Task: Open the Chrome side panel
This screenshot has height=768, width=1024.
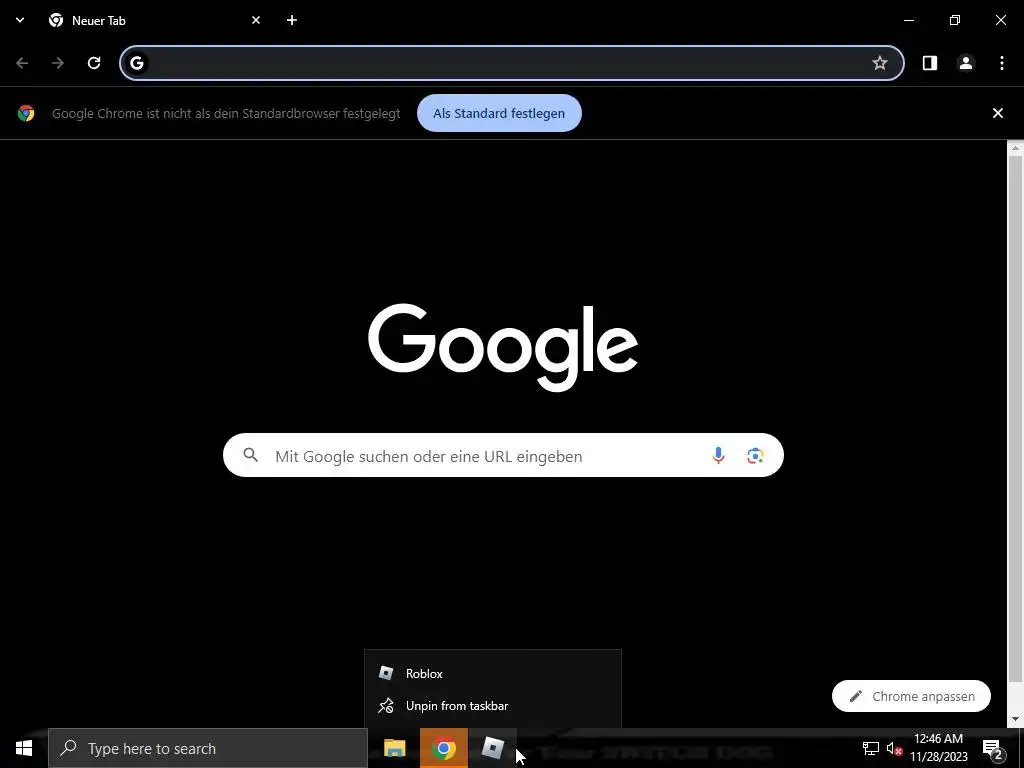Action: [x=930, y=63]
